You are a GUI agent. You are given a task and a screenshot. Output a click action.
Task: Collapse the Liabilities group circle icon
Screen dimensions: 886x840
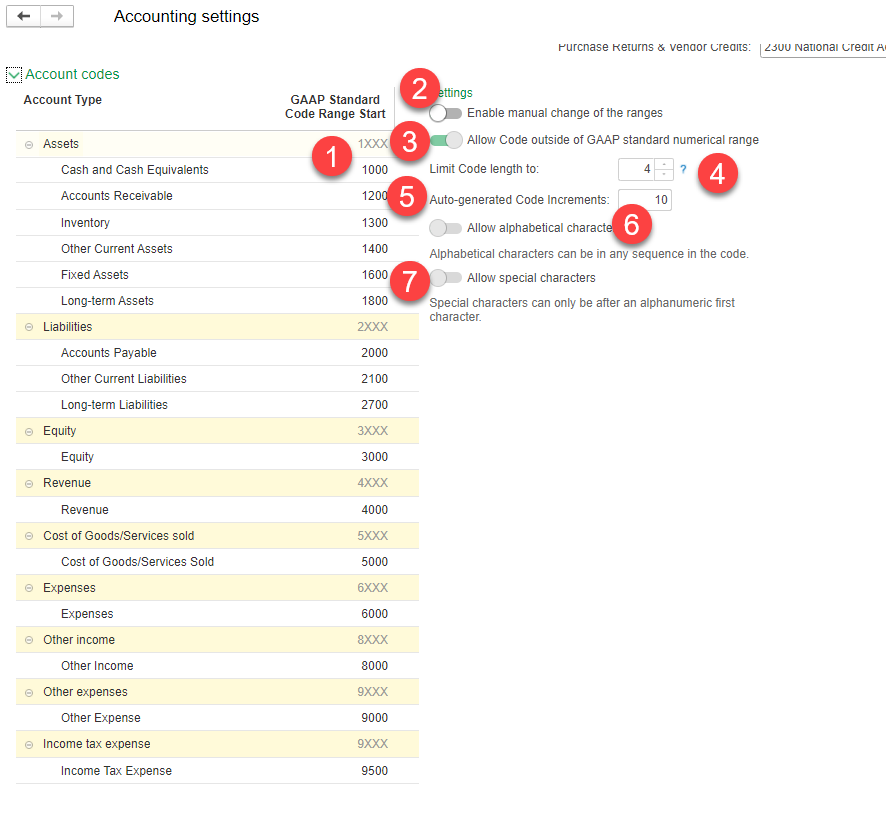point(29,327)
